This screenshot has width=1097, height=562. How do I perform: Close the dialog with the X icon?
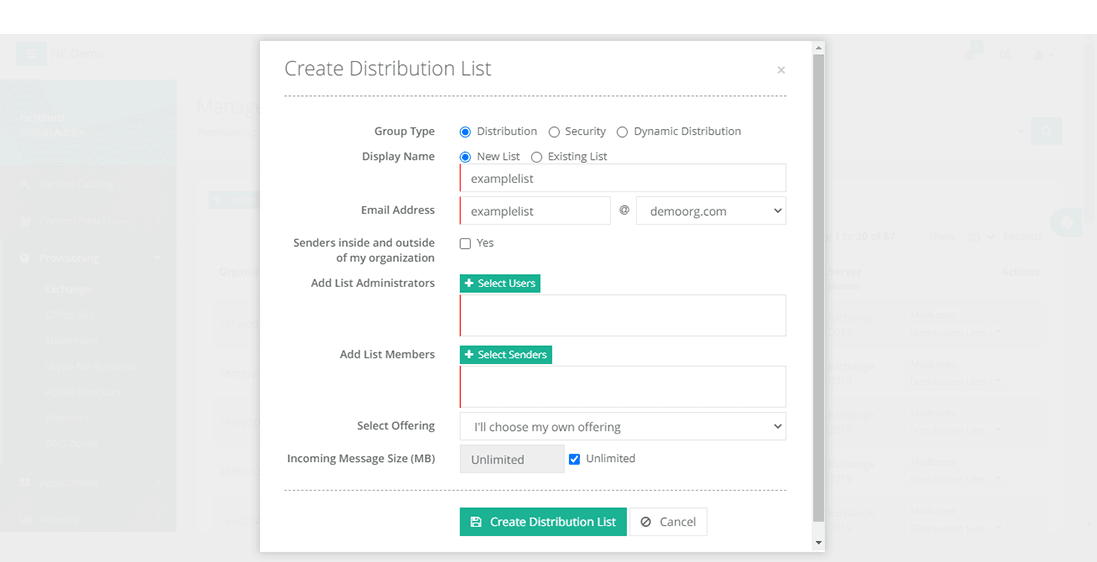(x=781, y=70)
